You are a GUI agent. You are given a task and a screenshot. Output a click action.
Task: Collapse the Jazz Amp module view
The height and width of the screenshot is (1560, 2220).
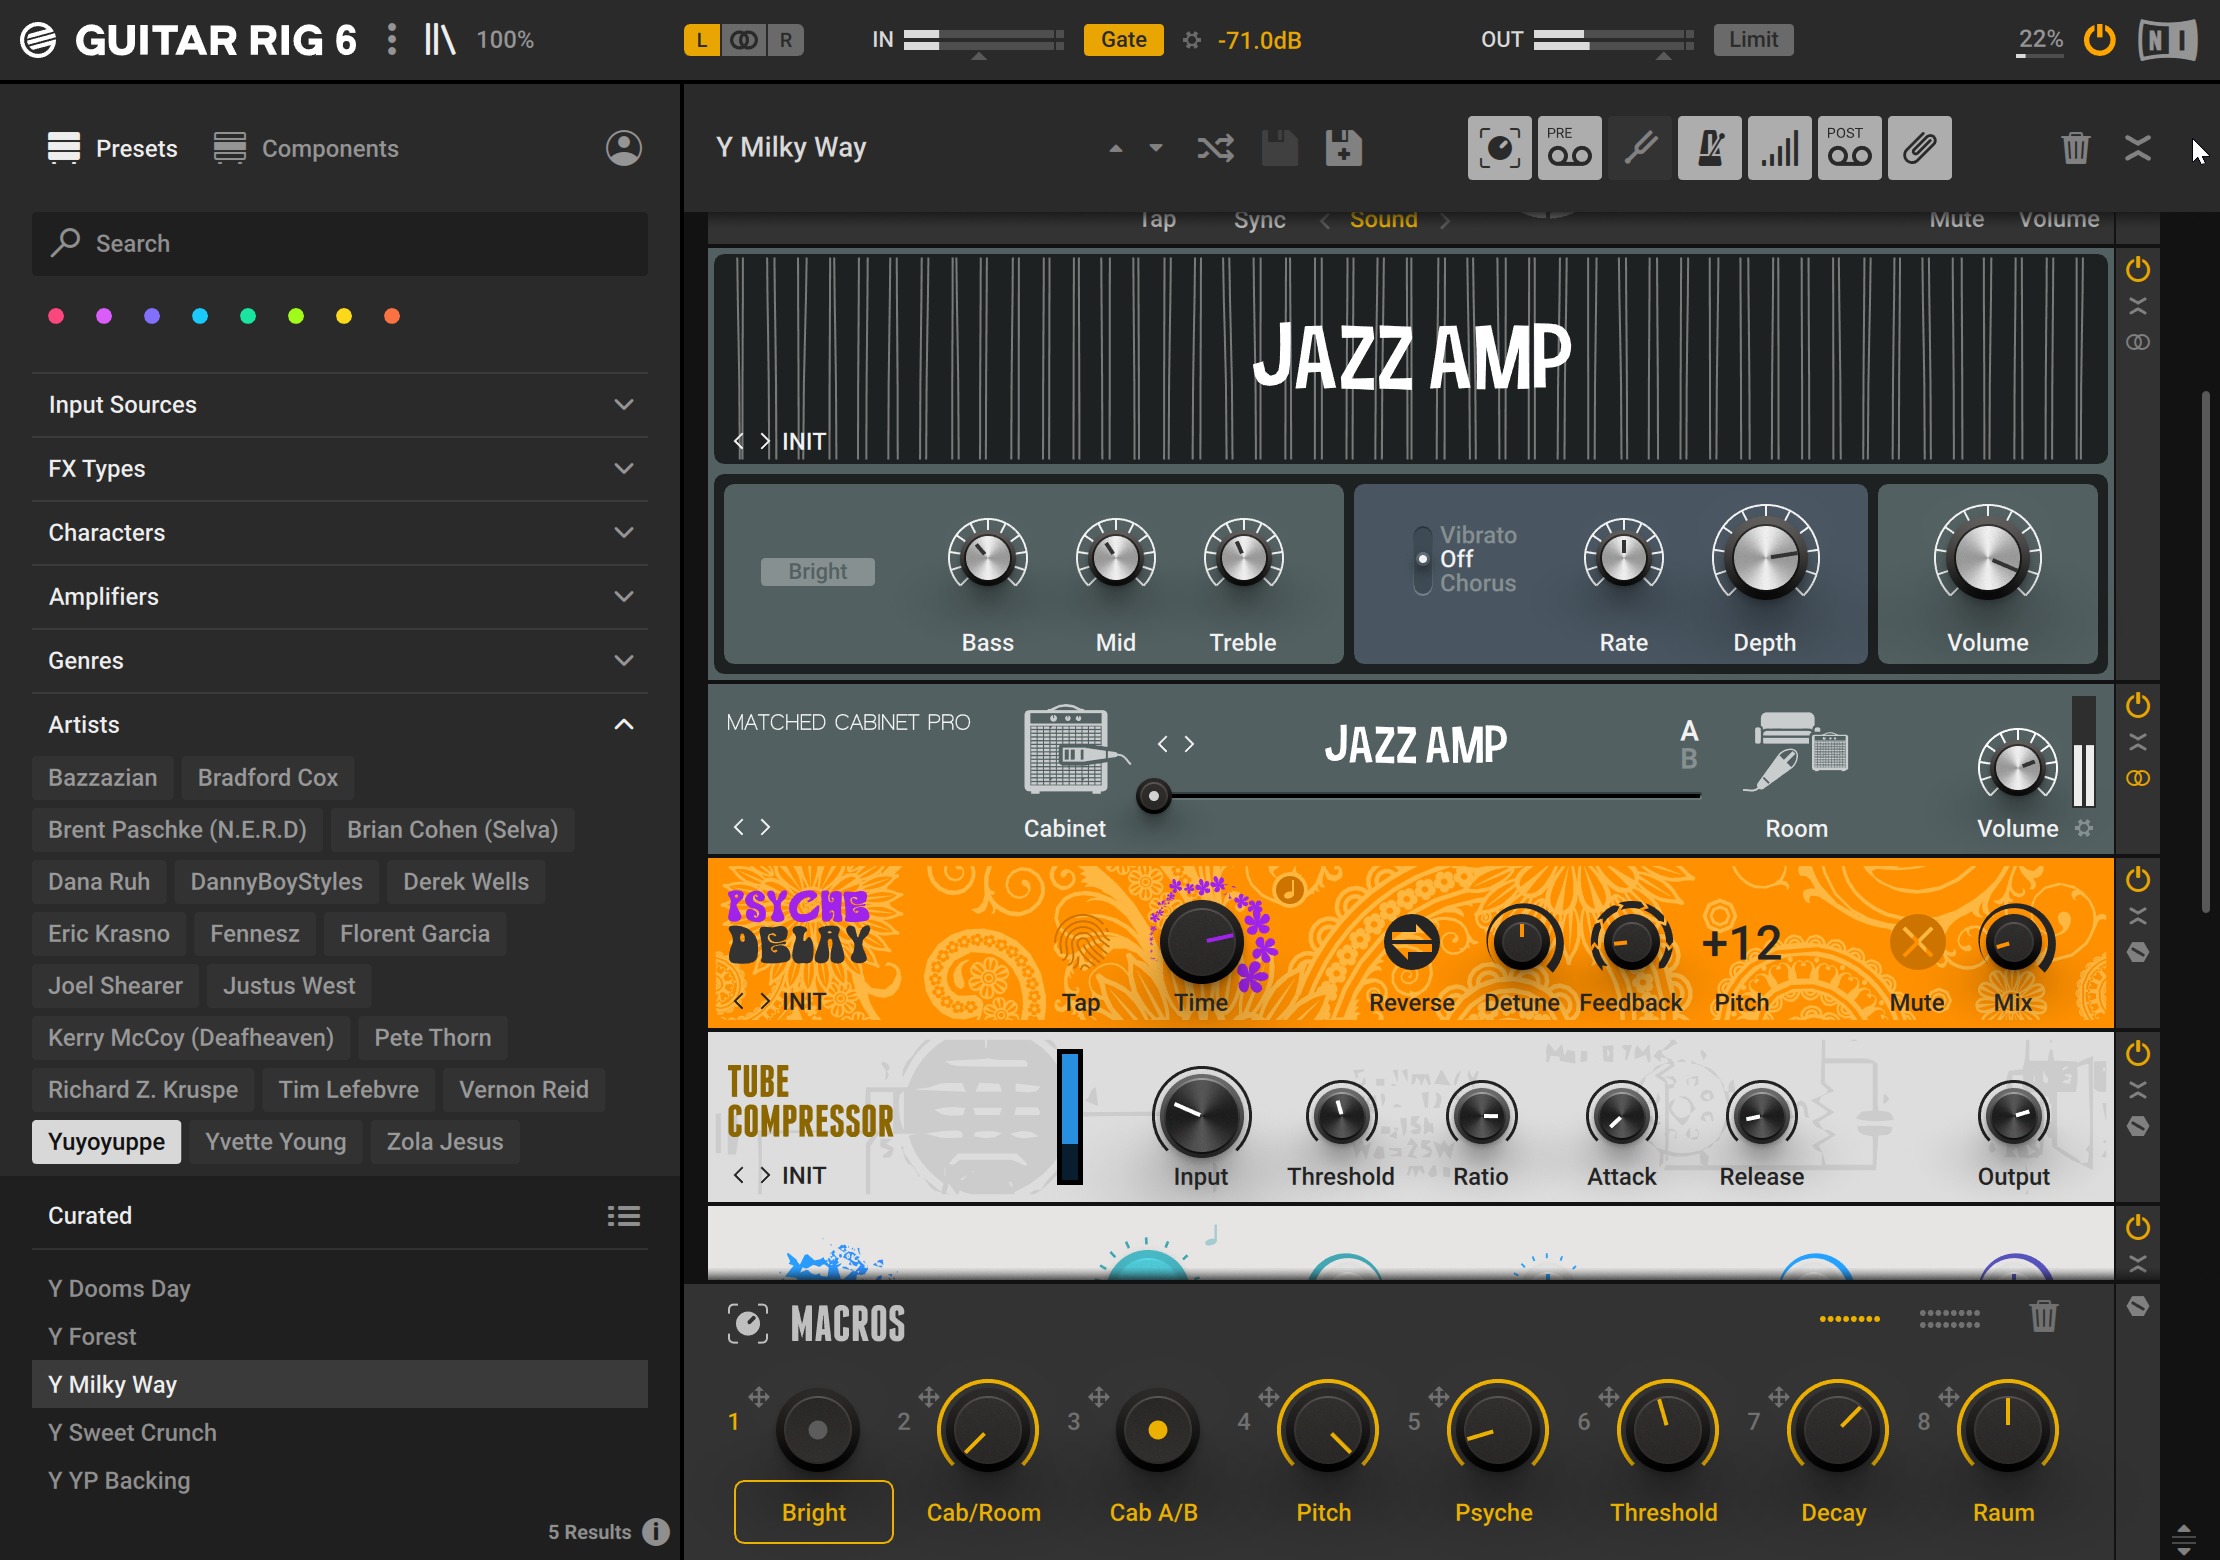[2138, 306]
